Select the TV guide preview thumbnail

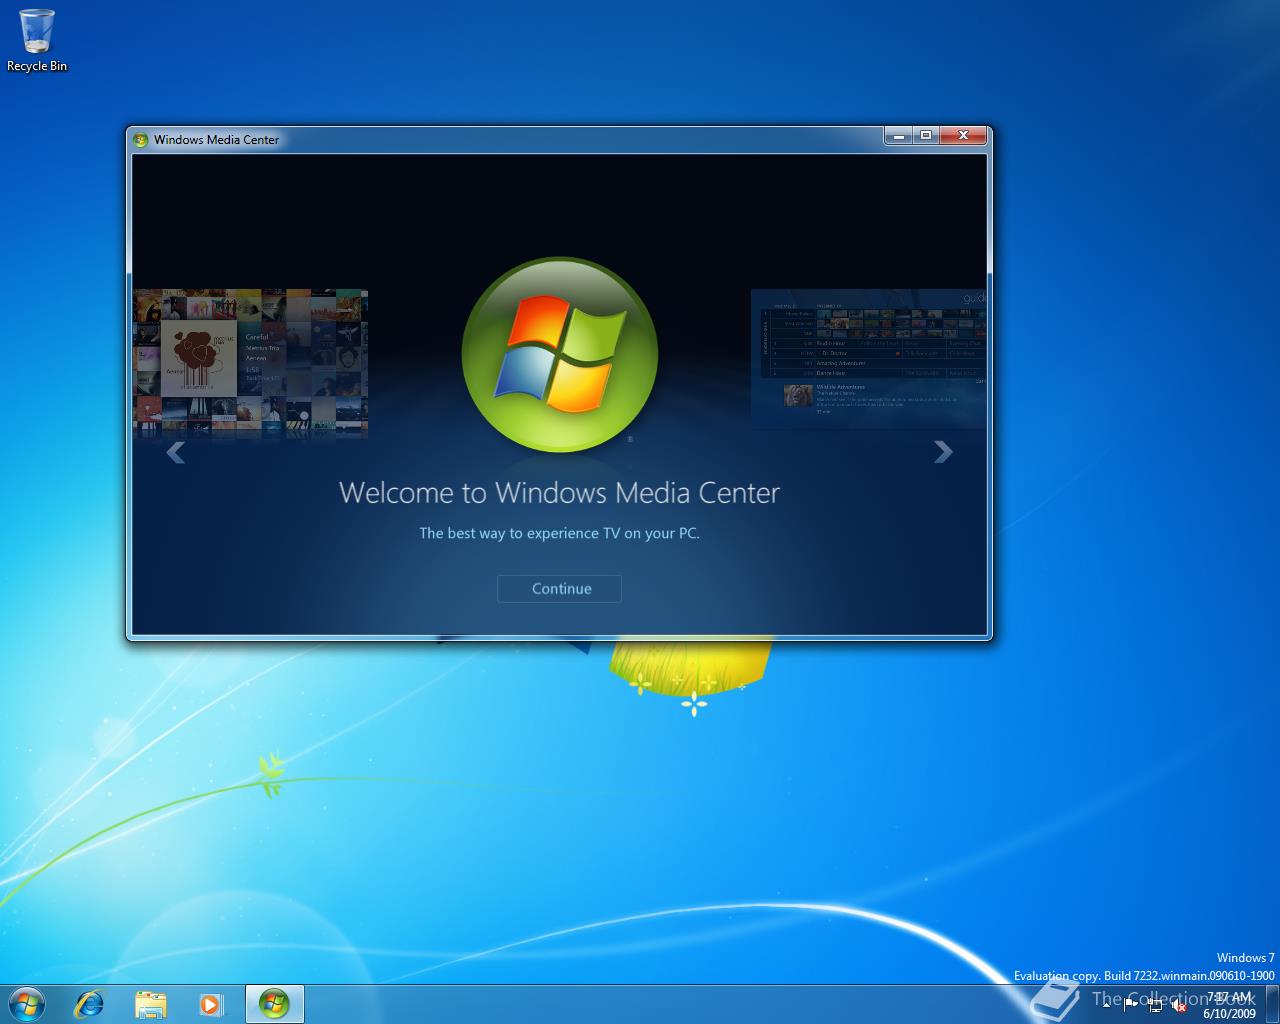[x=868, y=359]
